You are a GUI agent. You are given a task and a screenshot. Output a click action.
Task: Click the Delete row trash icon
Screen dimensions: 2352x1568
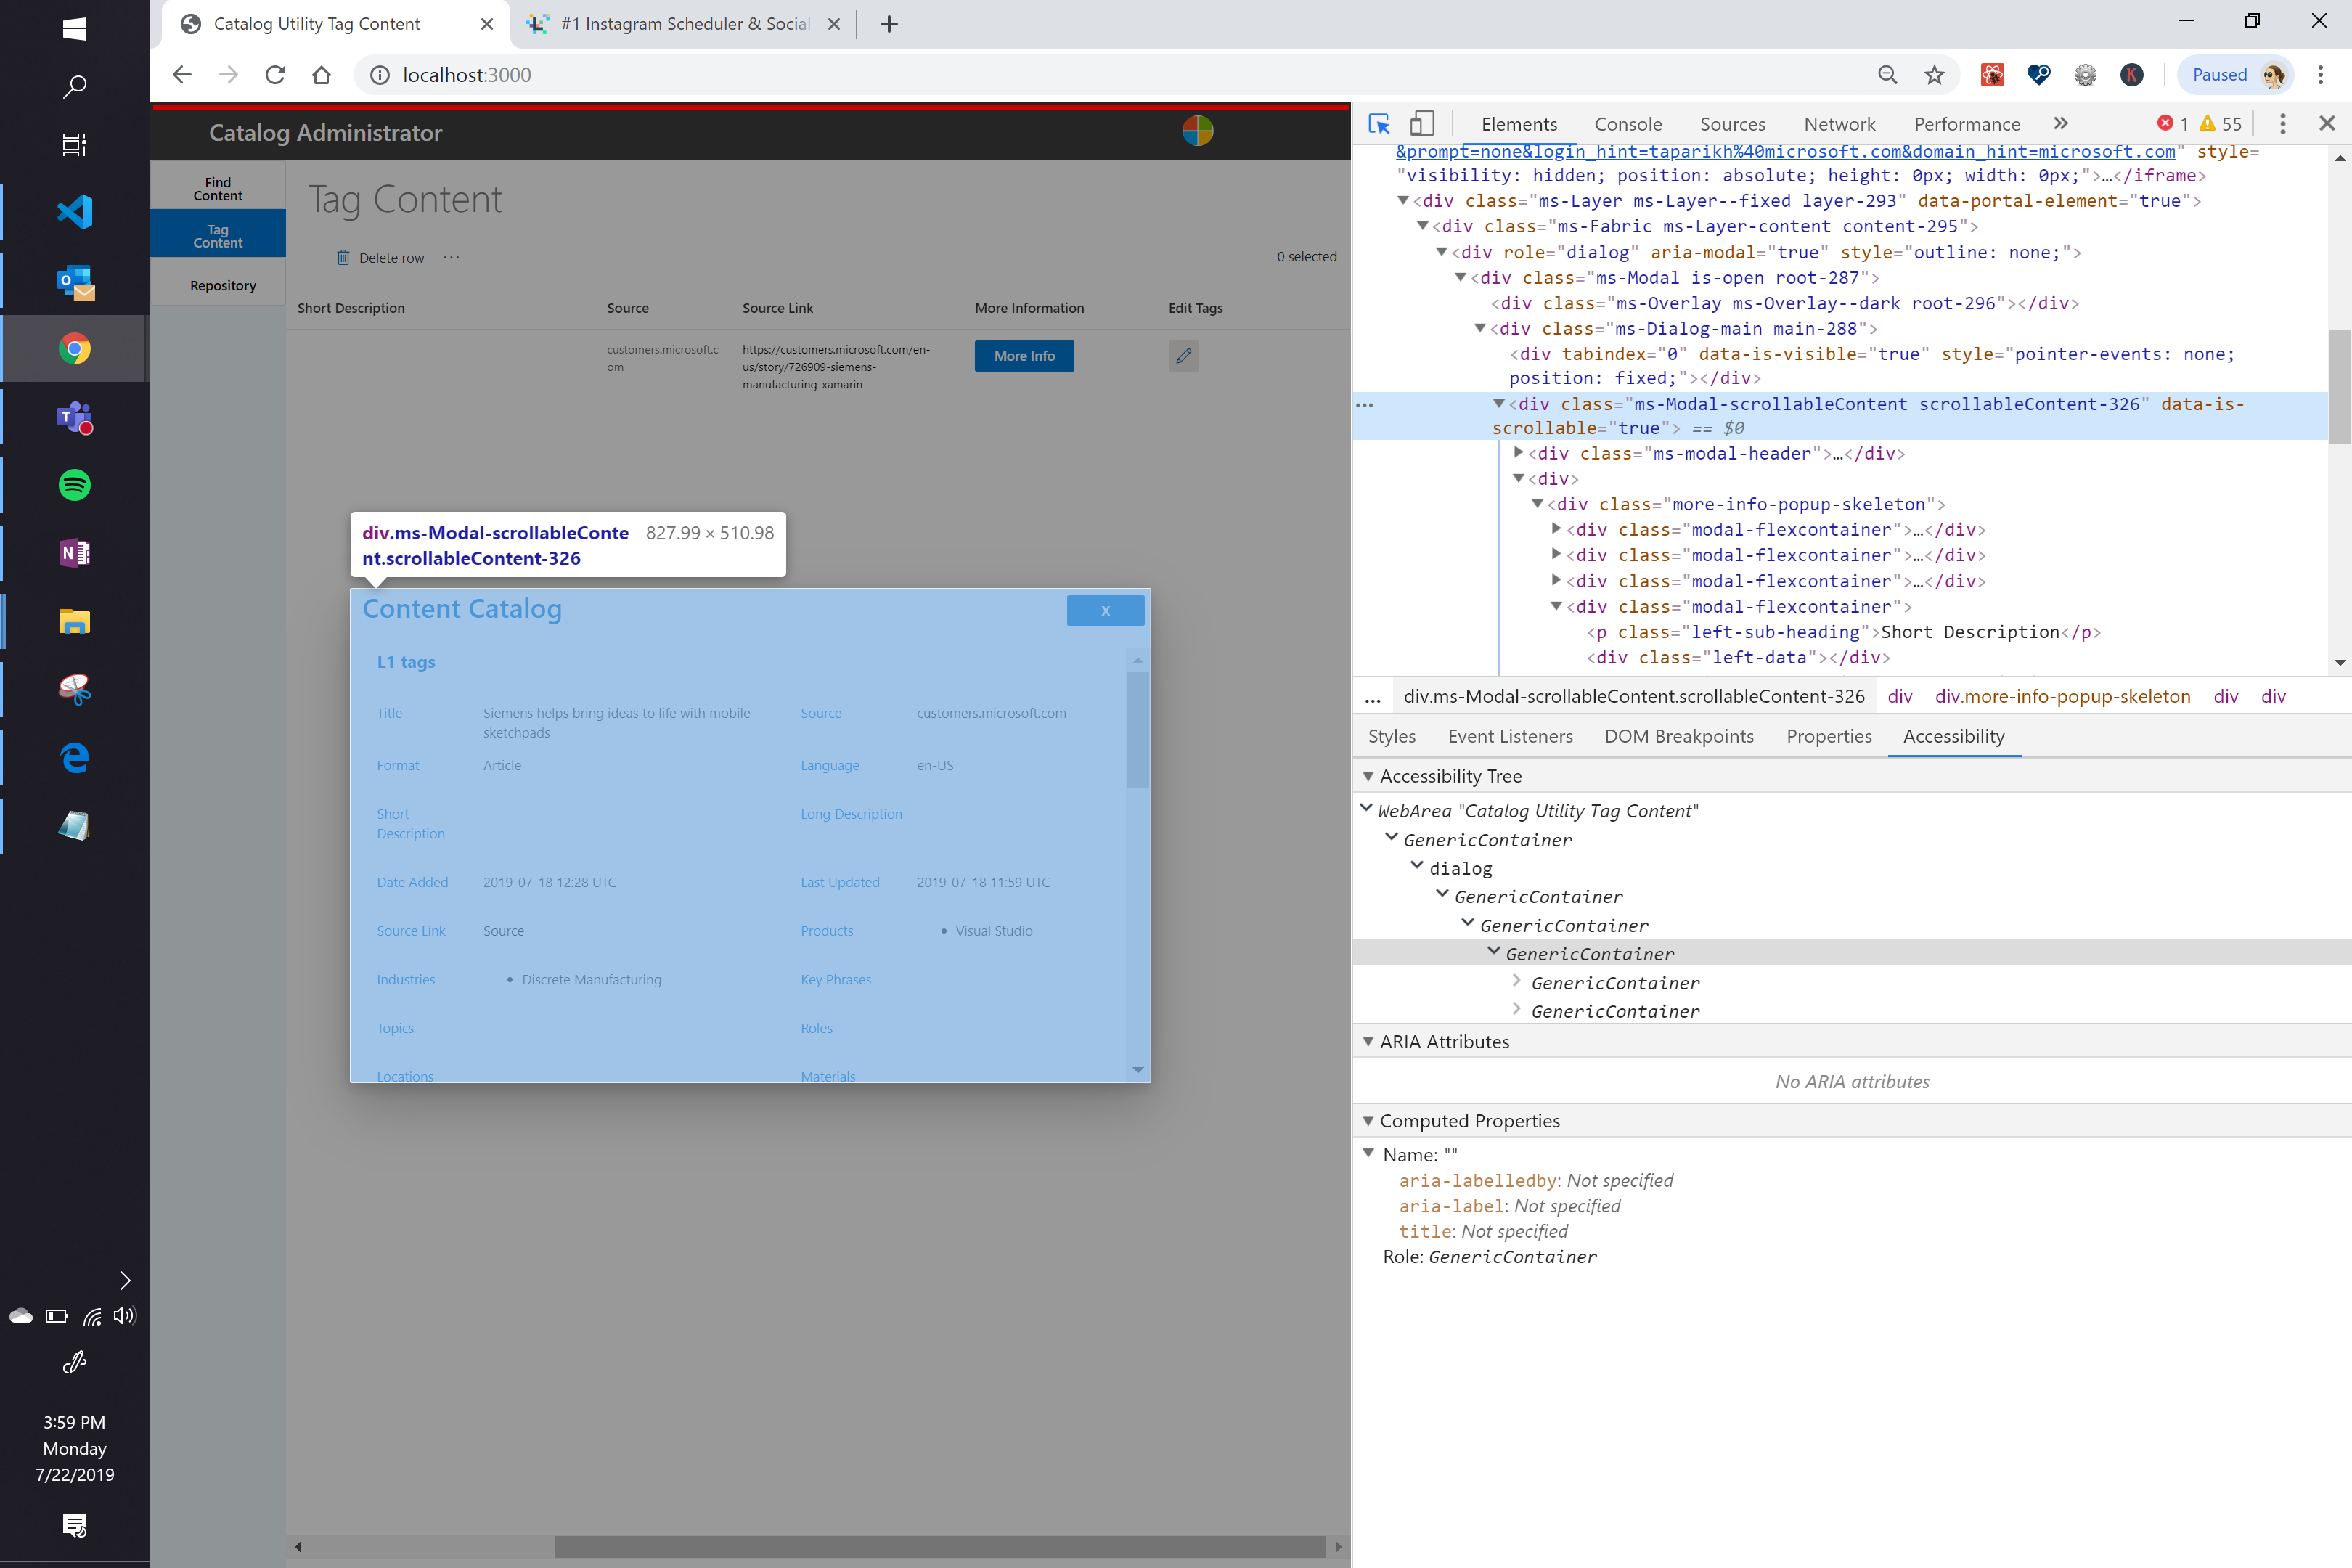343,257
